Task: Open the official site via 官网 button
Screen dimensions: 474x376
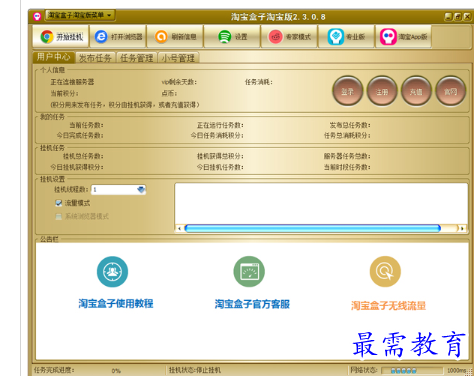Action: pos(451,91)
